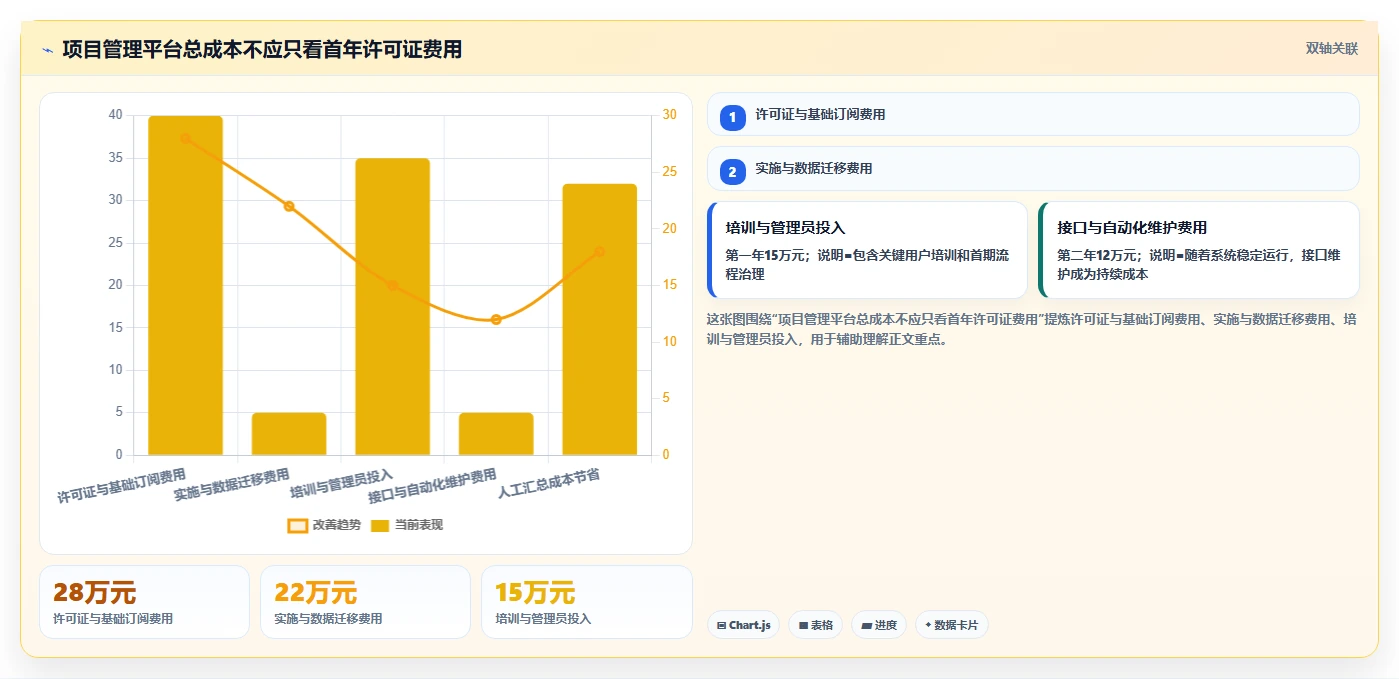
Task: Click the trend line point above 实施与数据迁移费用
Action: click(x=289, y=206)
